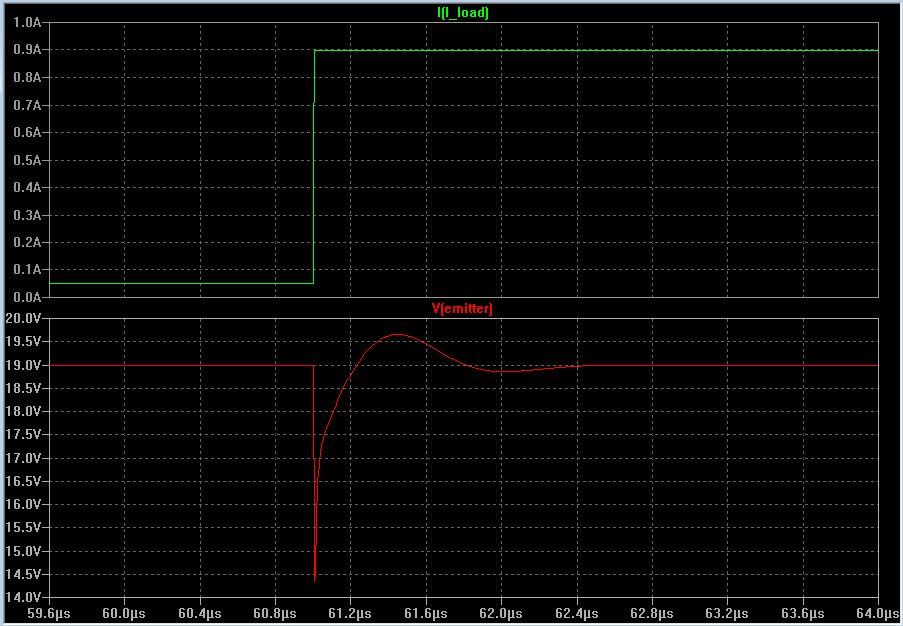903x626 pixels.
Task: Click the 0.7A current axis label
Action: (28, 105)
